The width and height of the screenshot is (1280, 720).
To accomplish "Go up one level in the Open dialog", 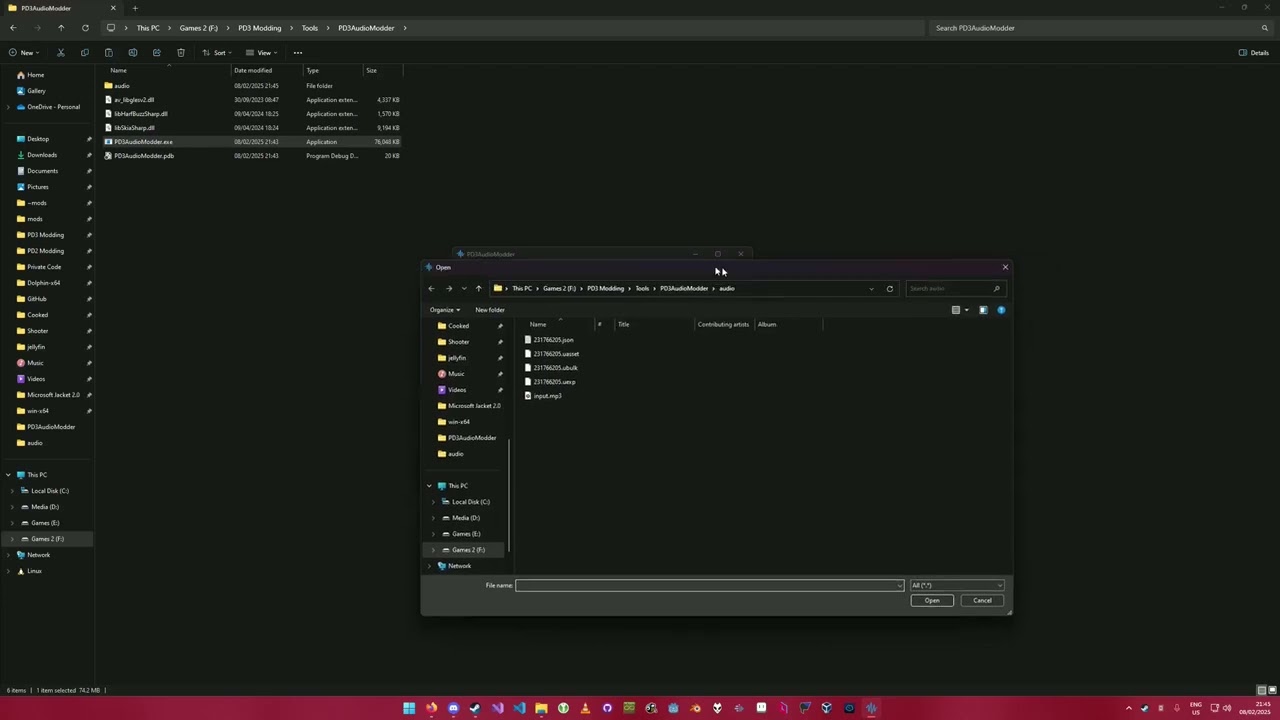I will [x=478, y=288].
